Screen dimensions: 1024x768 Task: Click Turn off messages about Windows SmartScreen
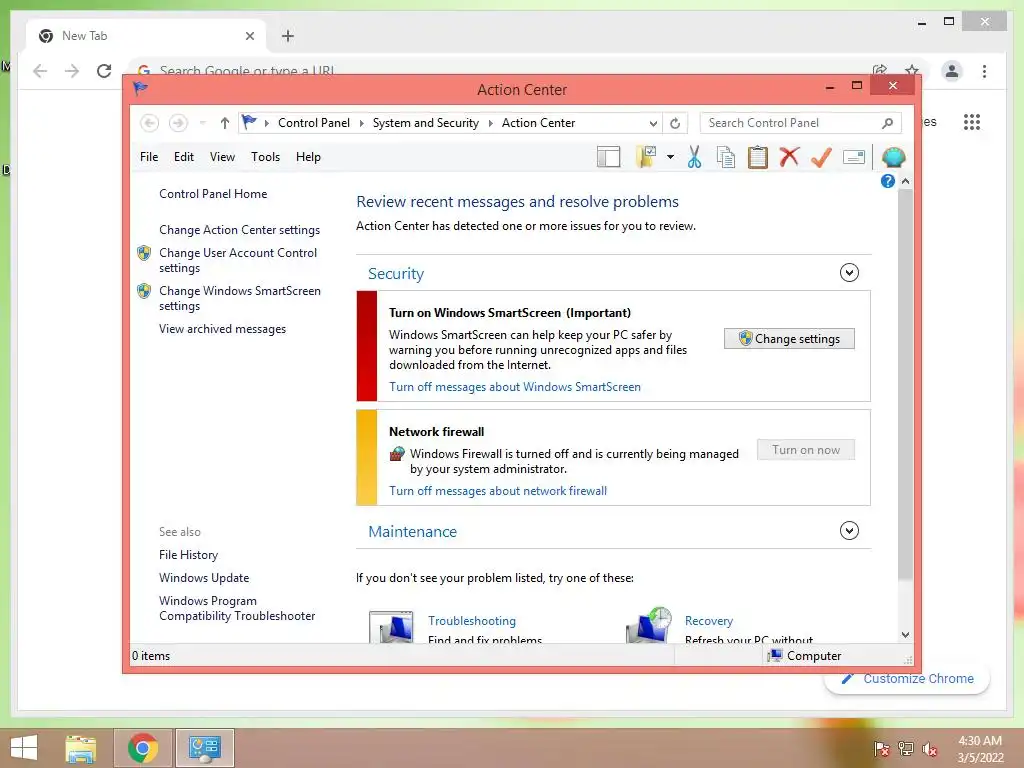[515, 387]
